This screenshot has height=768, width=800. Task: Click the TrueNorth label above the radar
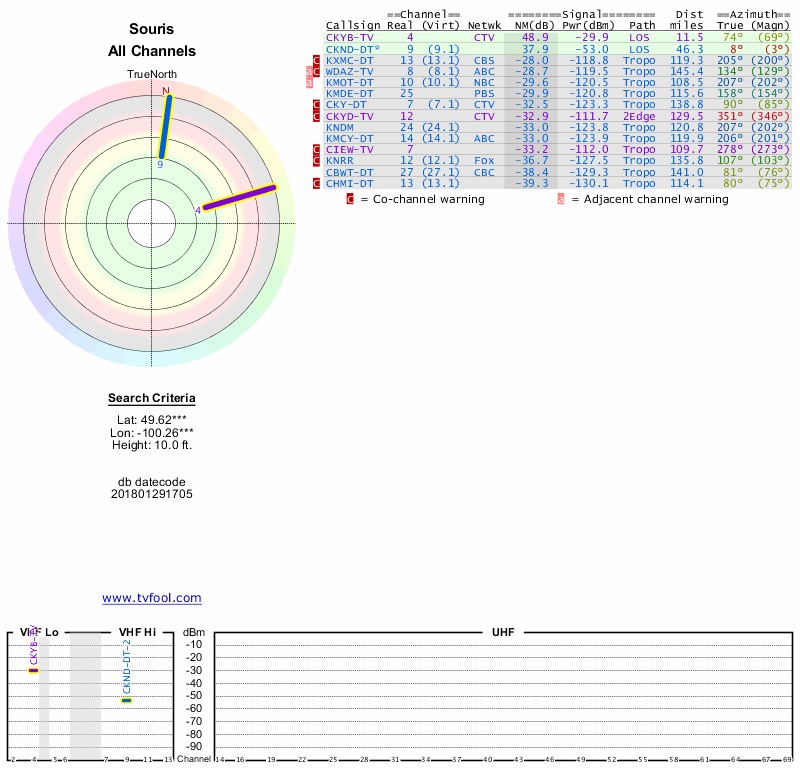click(x=152, y=75)
